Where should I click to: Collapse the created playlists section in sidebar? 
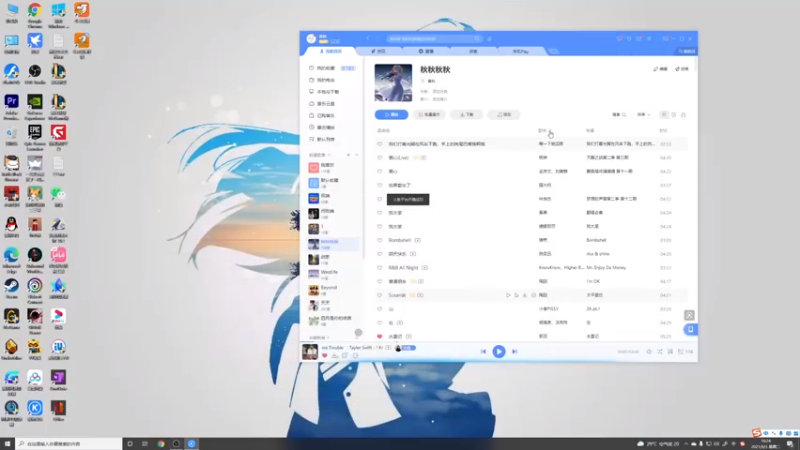point(357,155)
